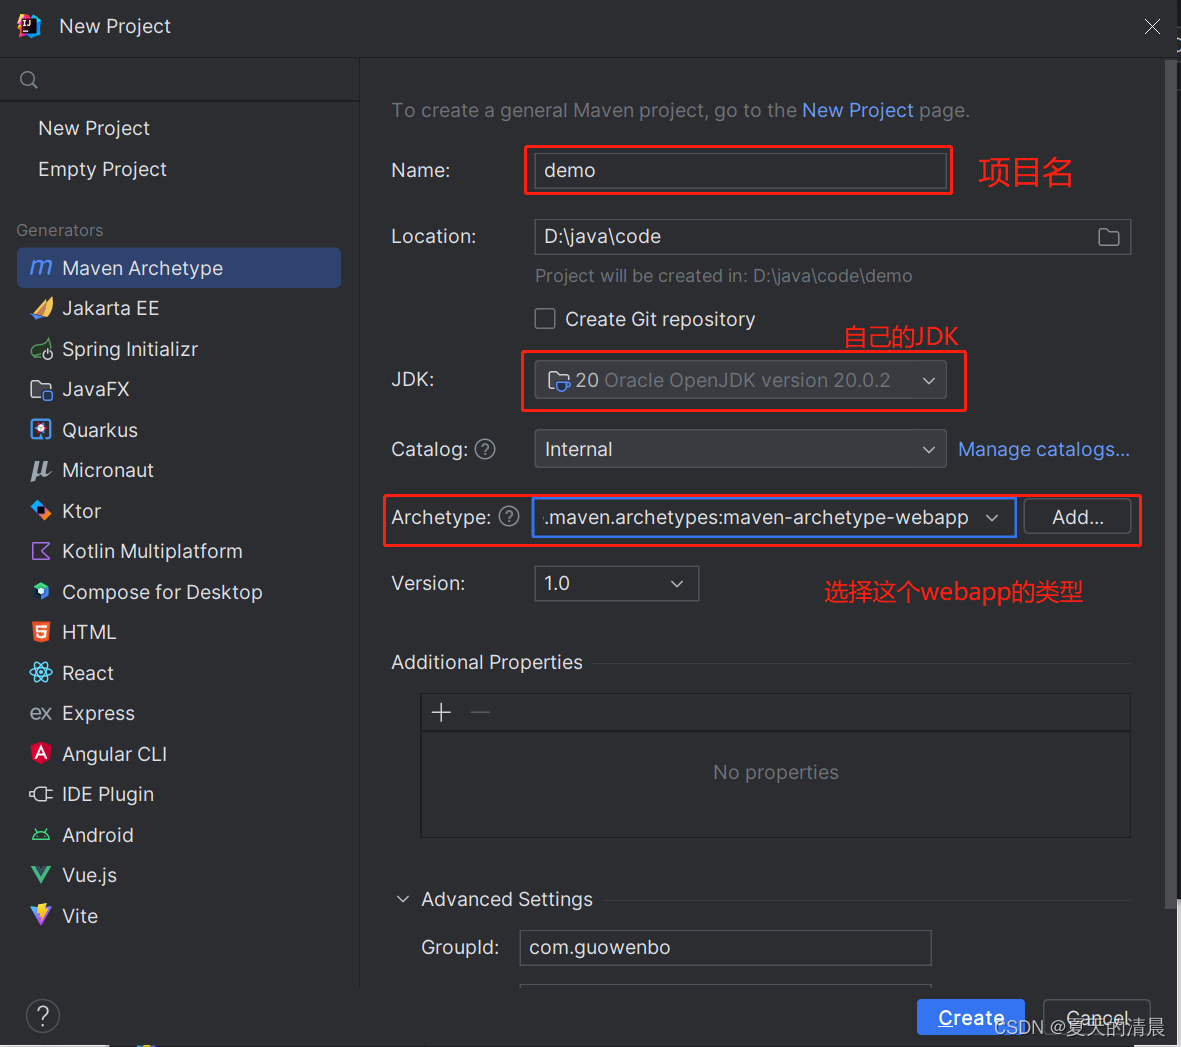Select the Spring Initializr generator

point(179,349)
